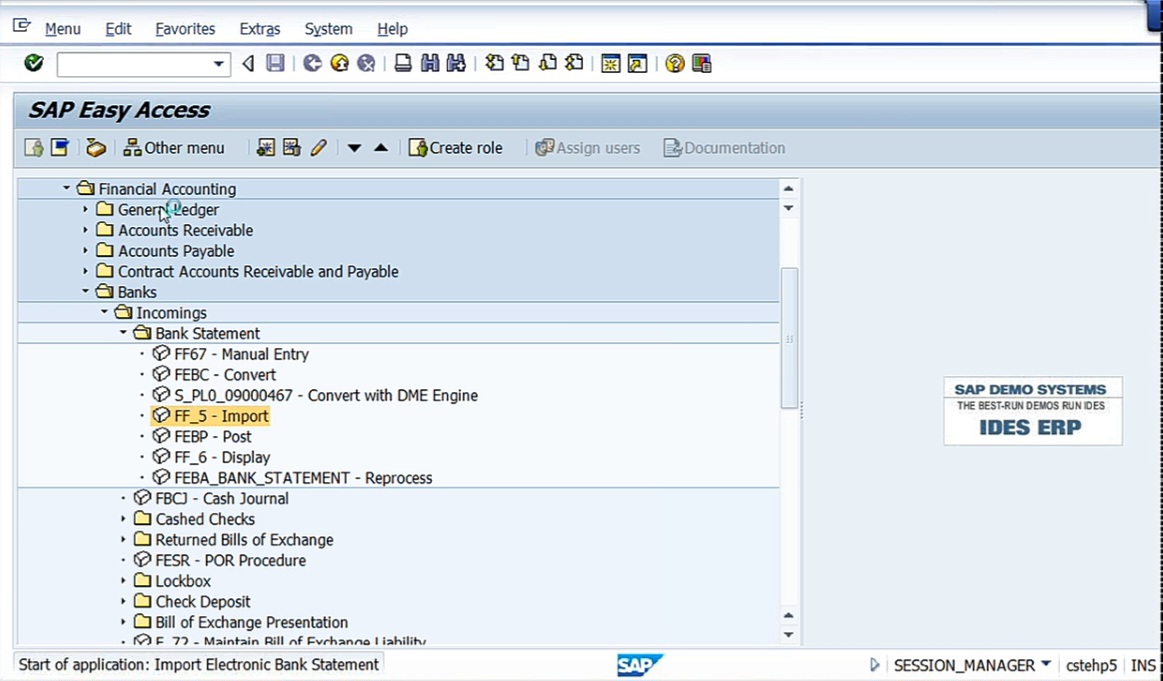Click the Documentation button
The image size is (1163, 681).
tap(724, 148)
